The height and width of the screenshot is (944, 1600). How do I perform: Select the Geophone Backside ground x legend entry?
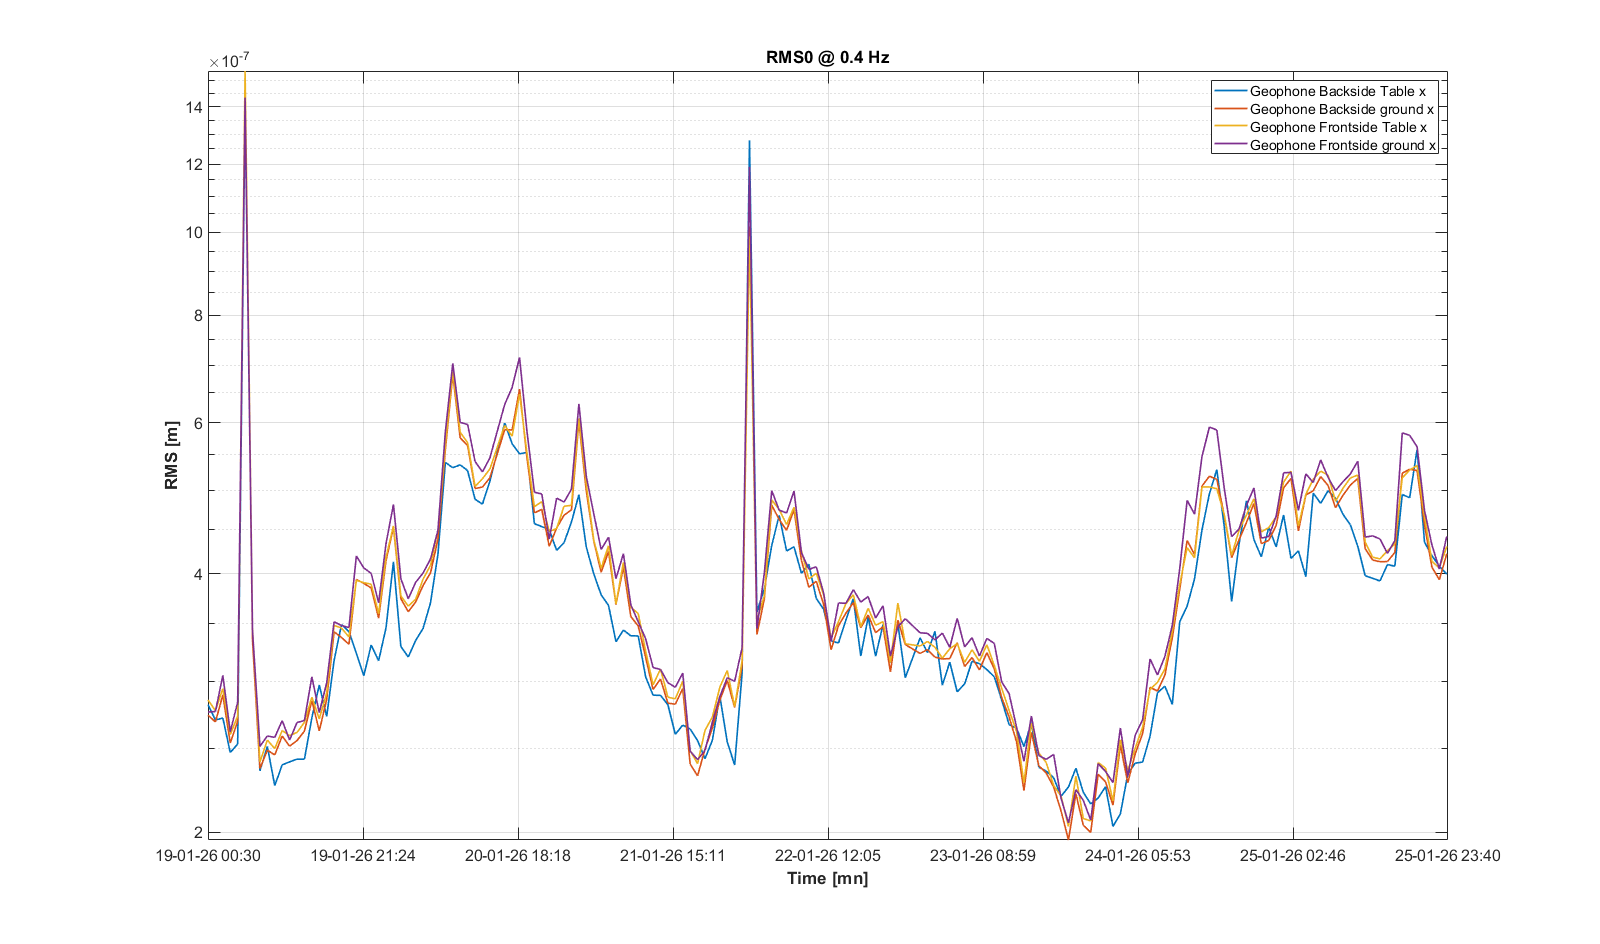pyautogui.click(x=1341, y=109)
